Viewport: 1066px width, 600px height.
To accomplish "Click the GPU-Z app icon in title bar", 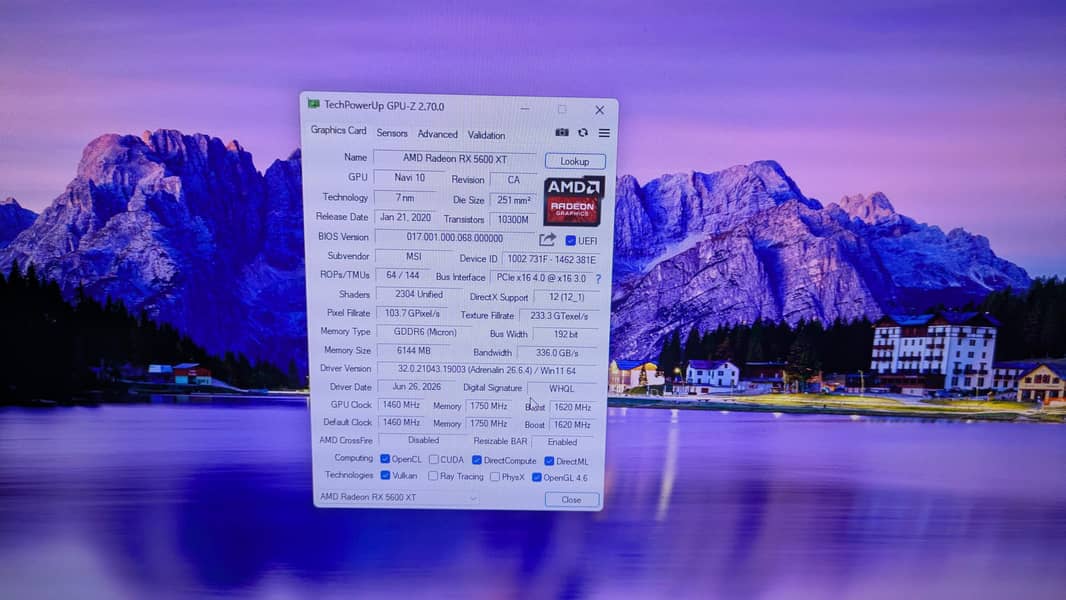I will pos(313,104).
